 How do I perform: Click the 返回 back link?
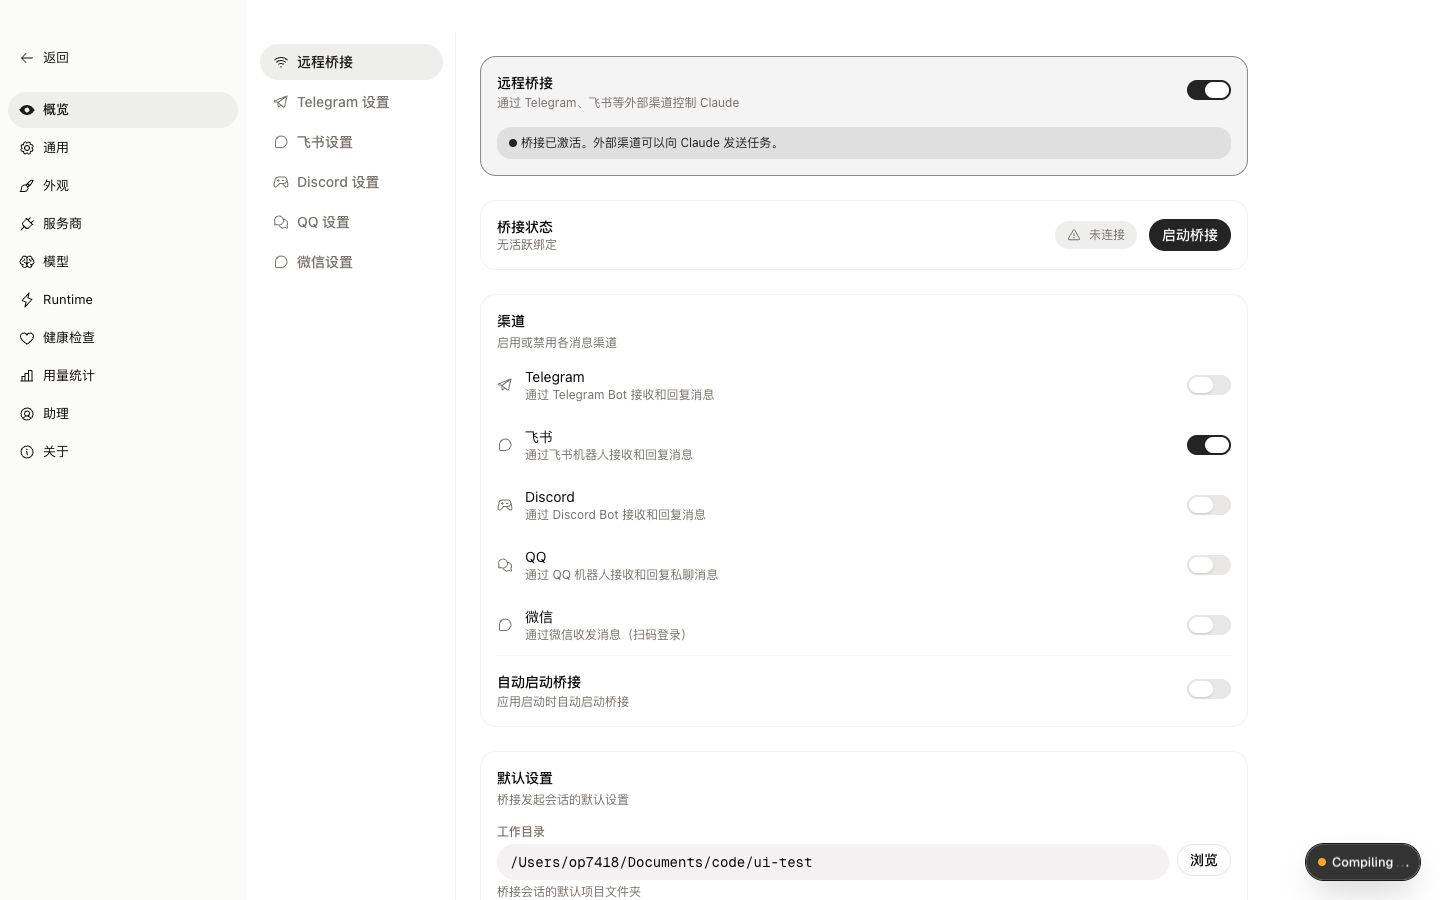(x=45, y=58)
